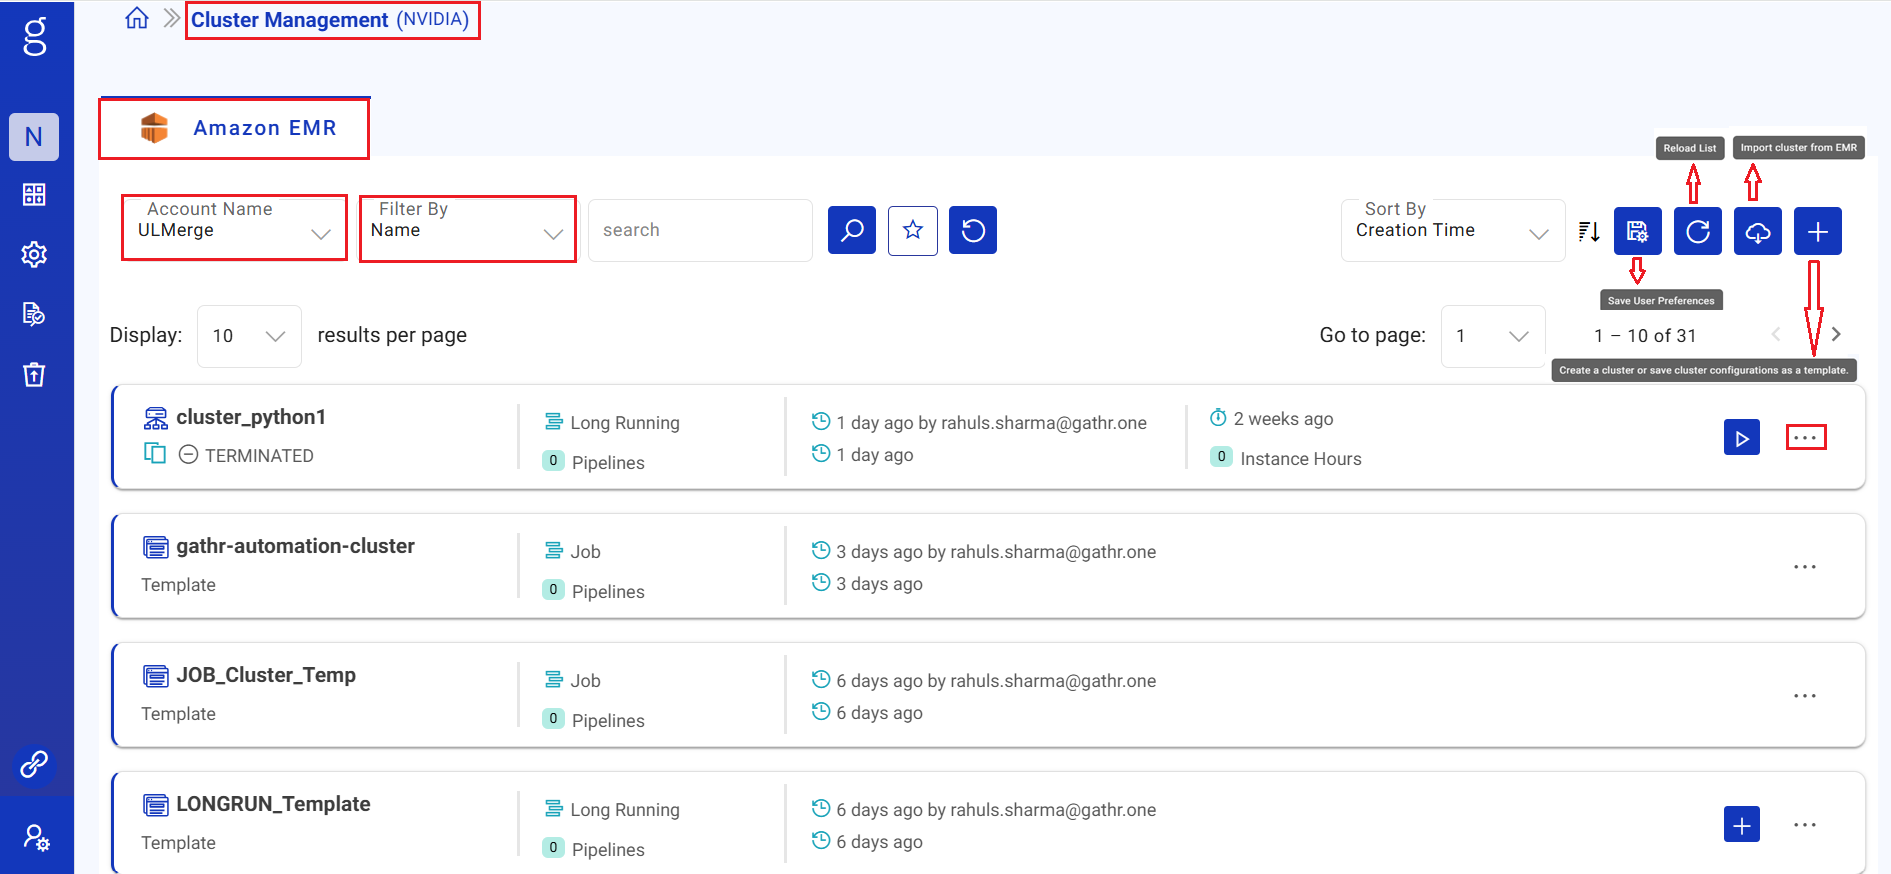1891x874 pixels.
Task: Click Long Running label on cluster_python1 row
Action: click(x=624, y=423)
